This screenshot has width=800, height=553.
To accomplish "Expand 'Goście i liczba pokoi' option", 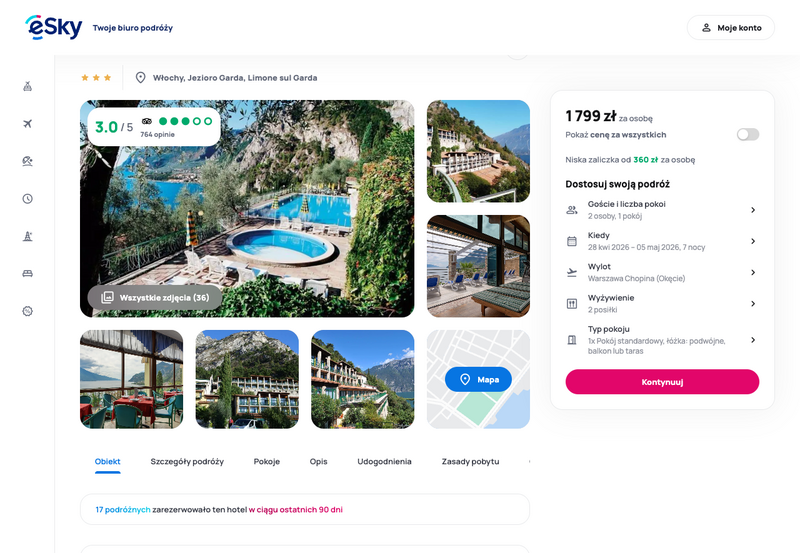I will (662, 210).
